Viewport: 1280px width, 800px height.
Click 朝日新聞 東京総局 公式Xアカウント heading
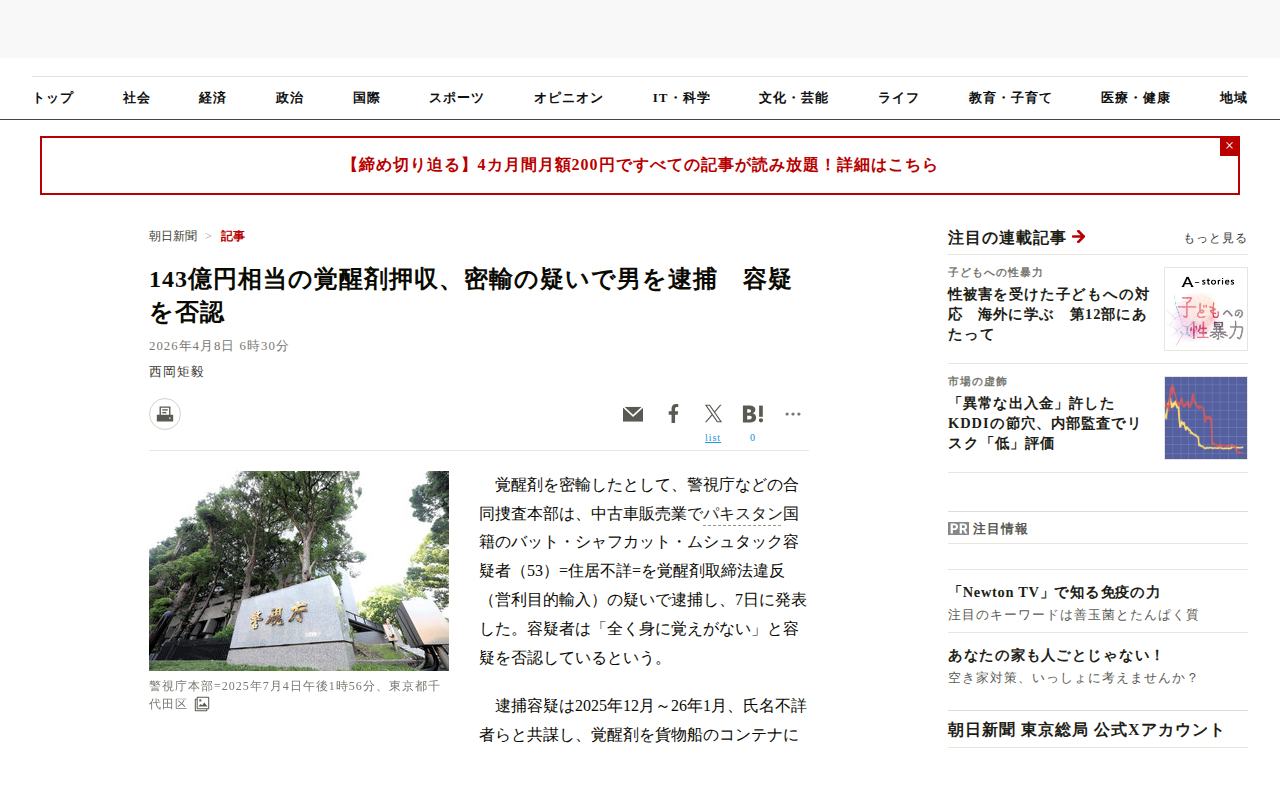click(1086, 729)
